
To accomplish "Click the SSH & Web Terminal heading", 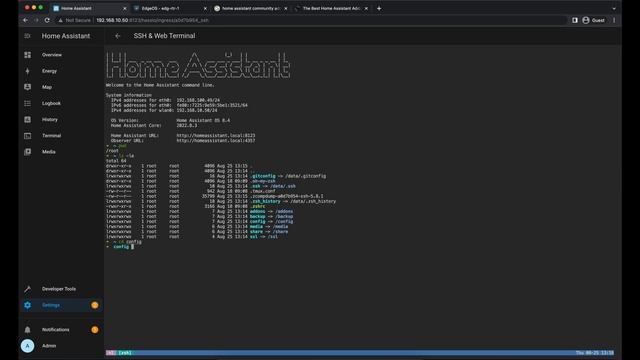I will coord(164,36).
